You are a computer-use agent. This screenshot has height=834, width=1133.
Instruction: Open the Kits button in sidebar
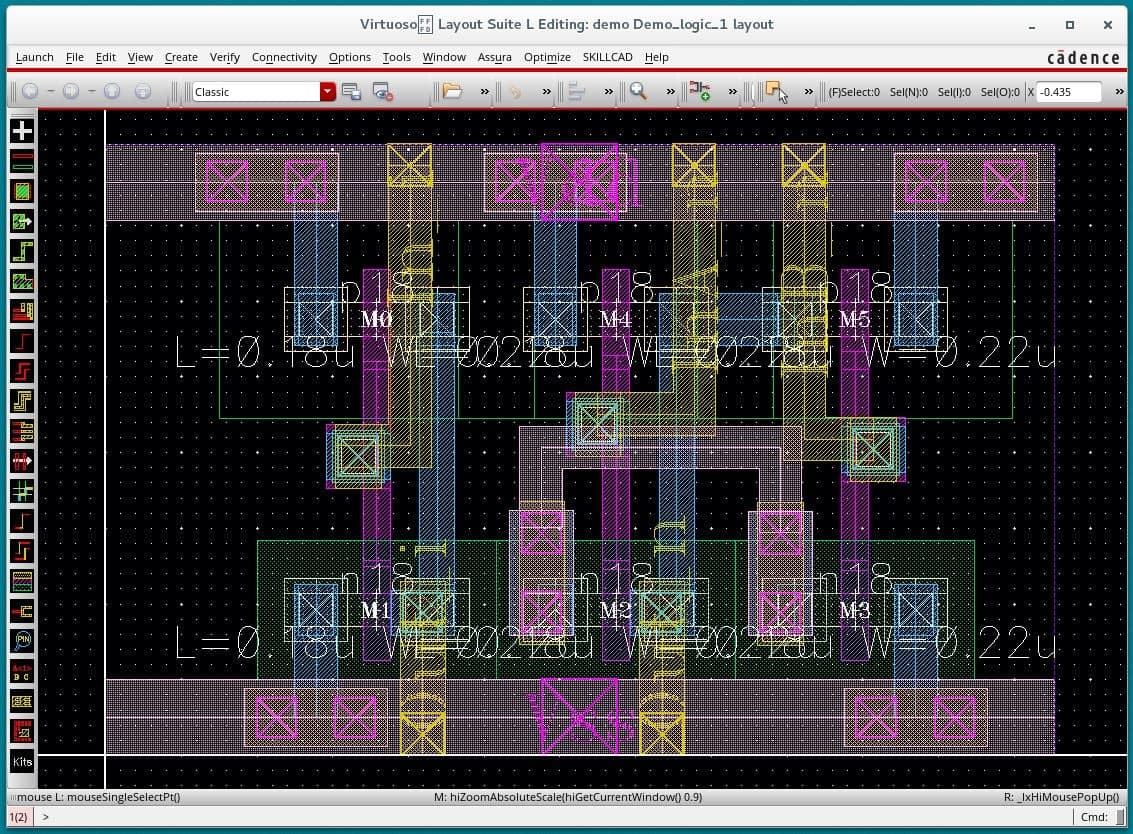(21, 762)
